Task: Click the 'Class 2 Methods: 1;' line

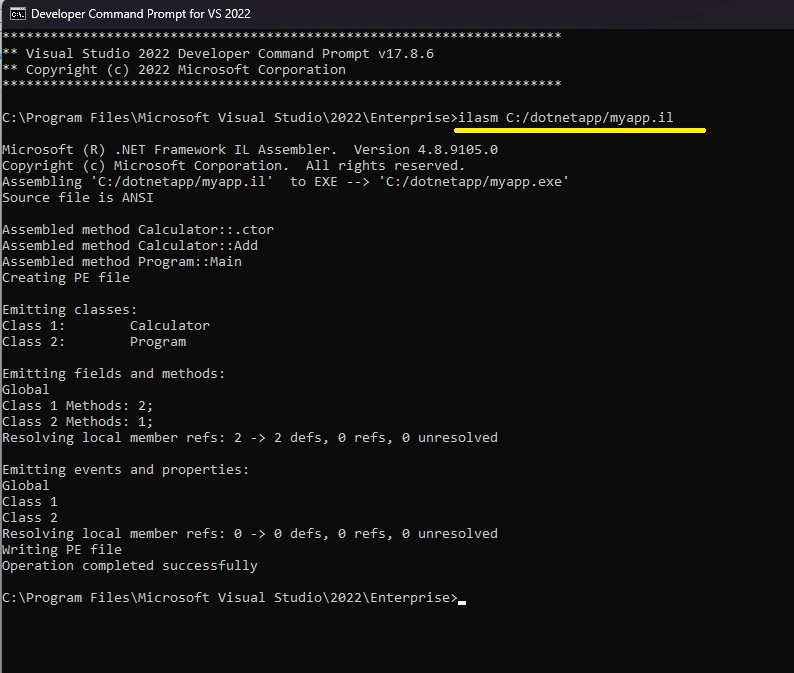Action: click(77, 422)
